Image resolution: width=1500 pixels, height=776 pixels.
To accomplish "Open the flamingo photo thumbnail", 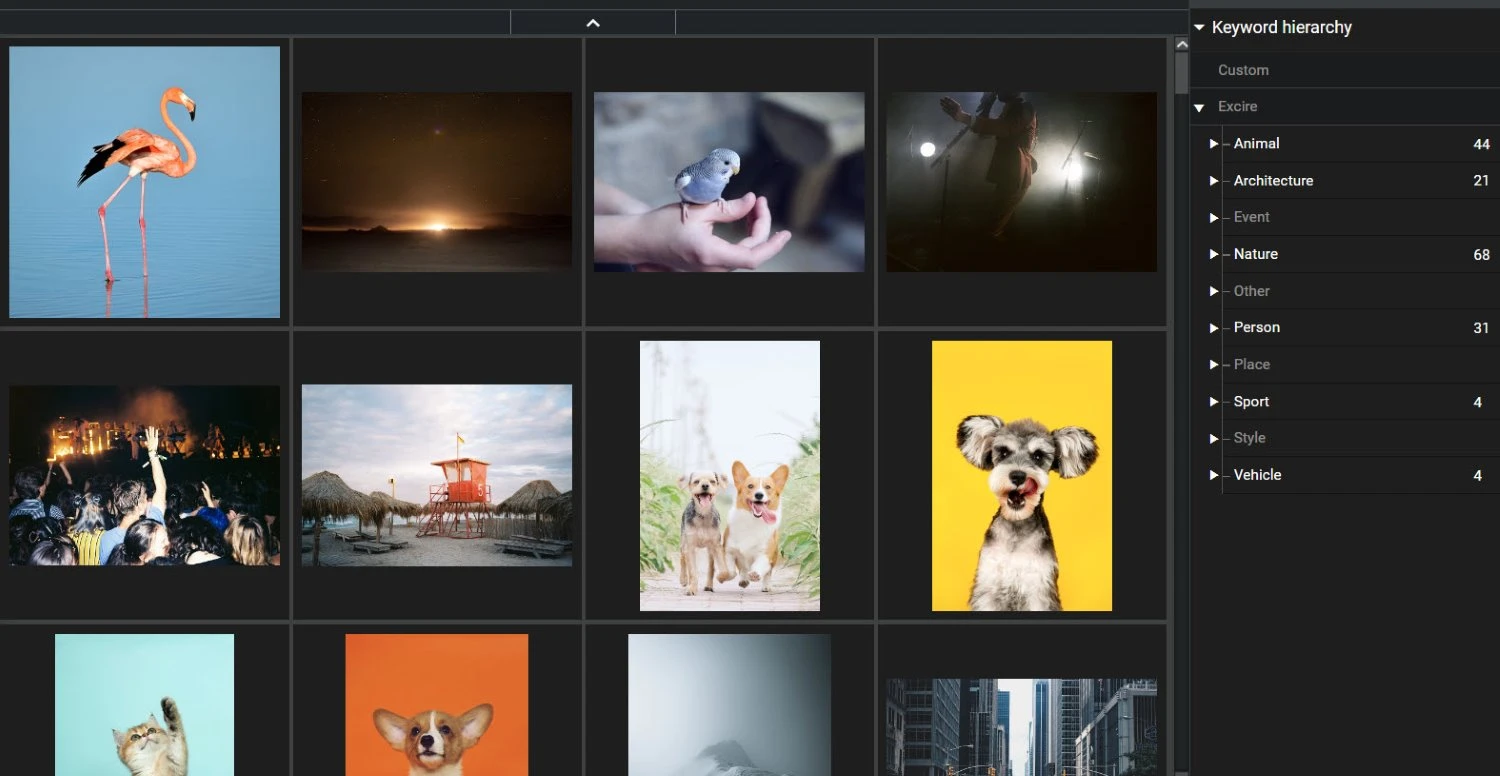I will 144,181.
